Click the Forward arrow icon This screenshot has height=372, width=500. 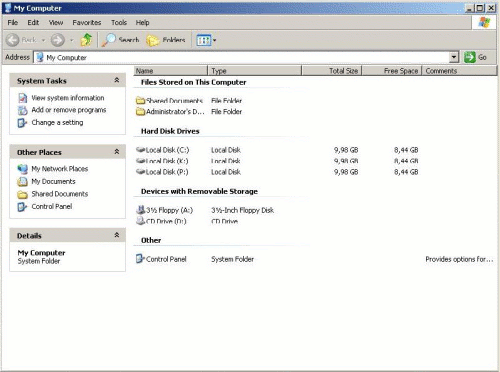coord(57,40)
